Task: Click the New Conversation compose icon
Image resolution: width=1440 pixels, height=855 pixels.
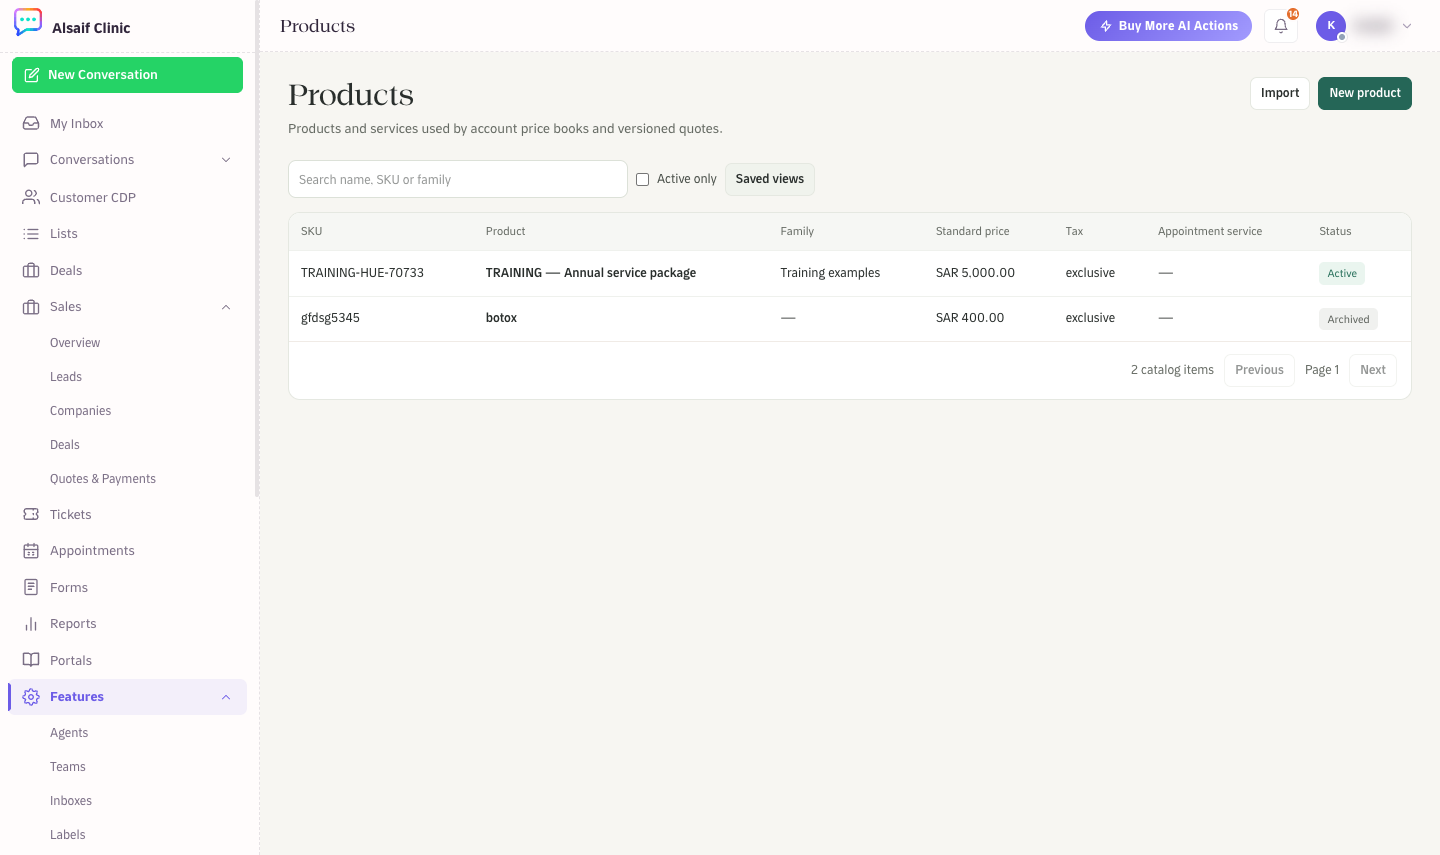Action: [32, 75]
